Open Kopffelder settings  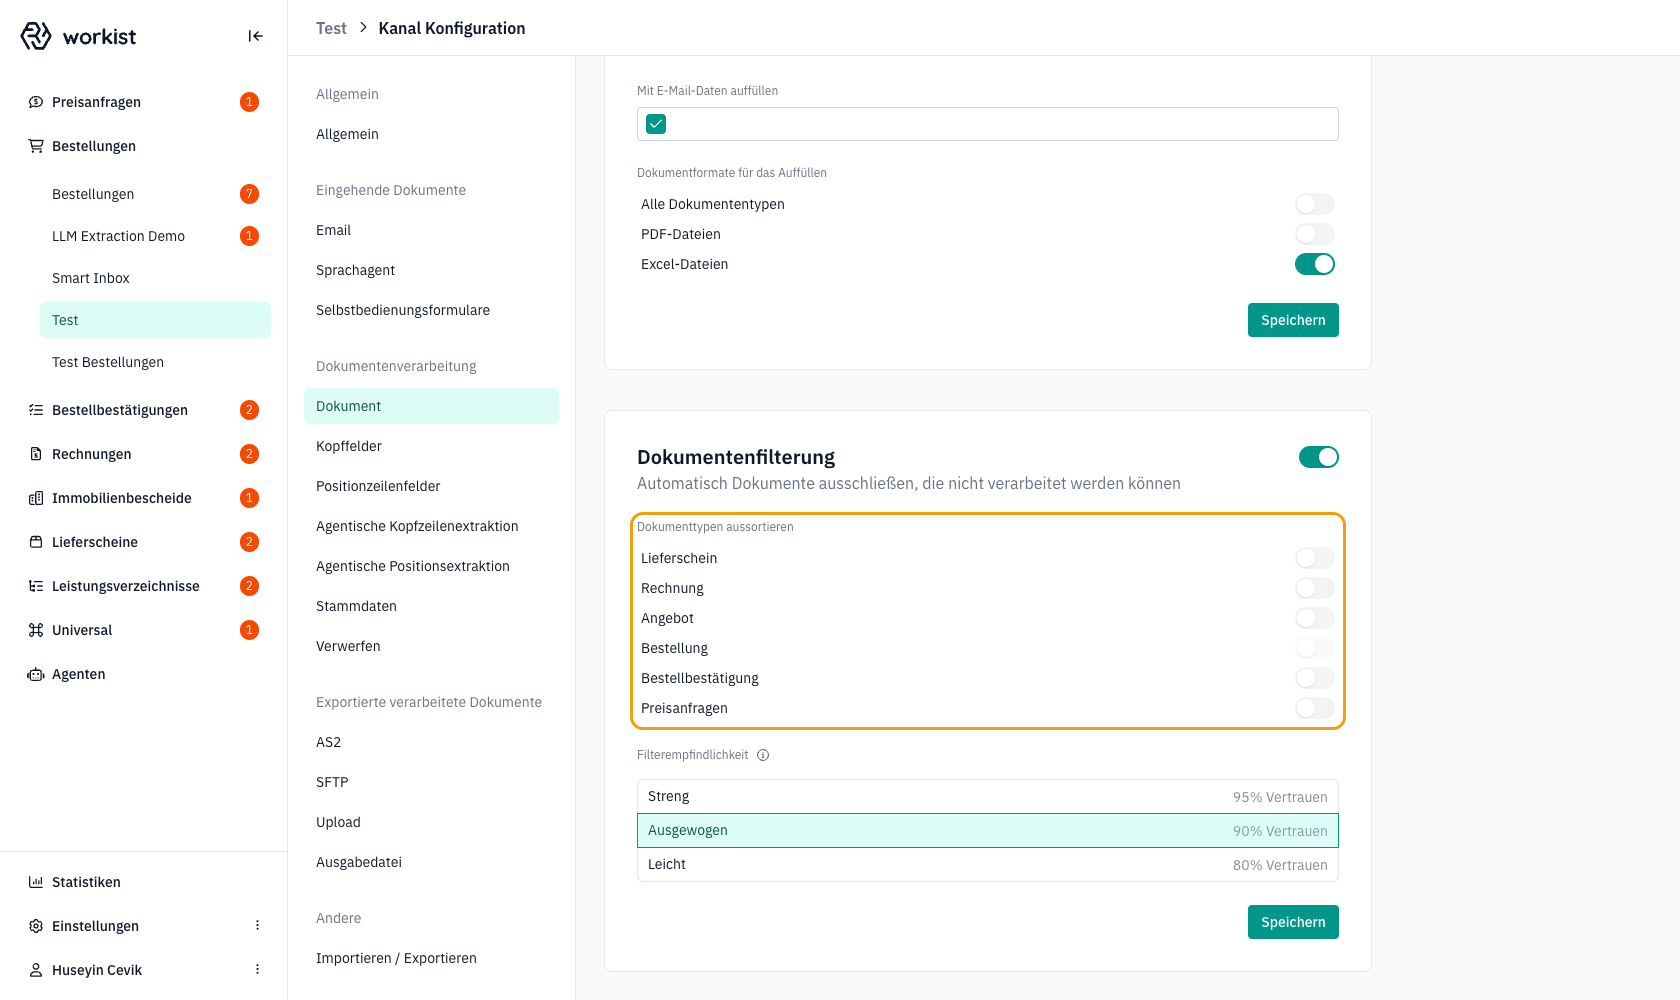[x=431, y=446]
